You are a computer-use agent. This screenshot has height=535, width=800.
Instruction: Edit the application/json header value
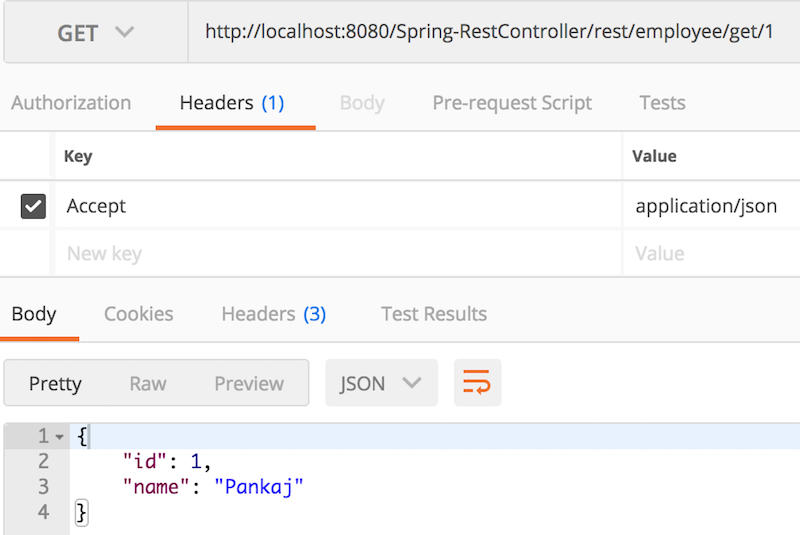point(712,206)
